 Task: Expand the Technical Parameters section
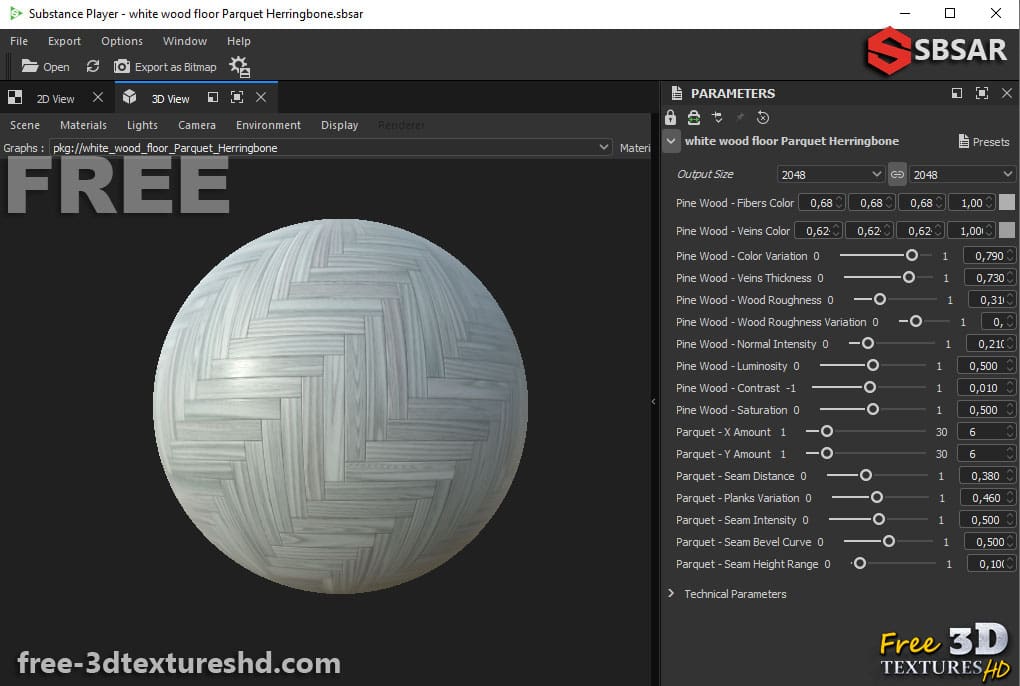click(671, 593)
